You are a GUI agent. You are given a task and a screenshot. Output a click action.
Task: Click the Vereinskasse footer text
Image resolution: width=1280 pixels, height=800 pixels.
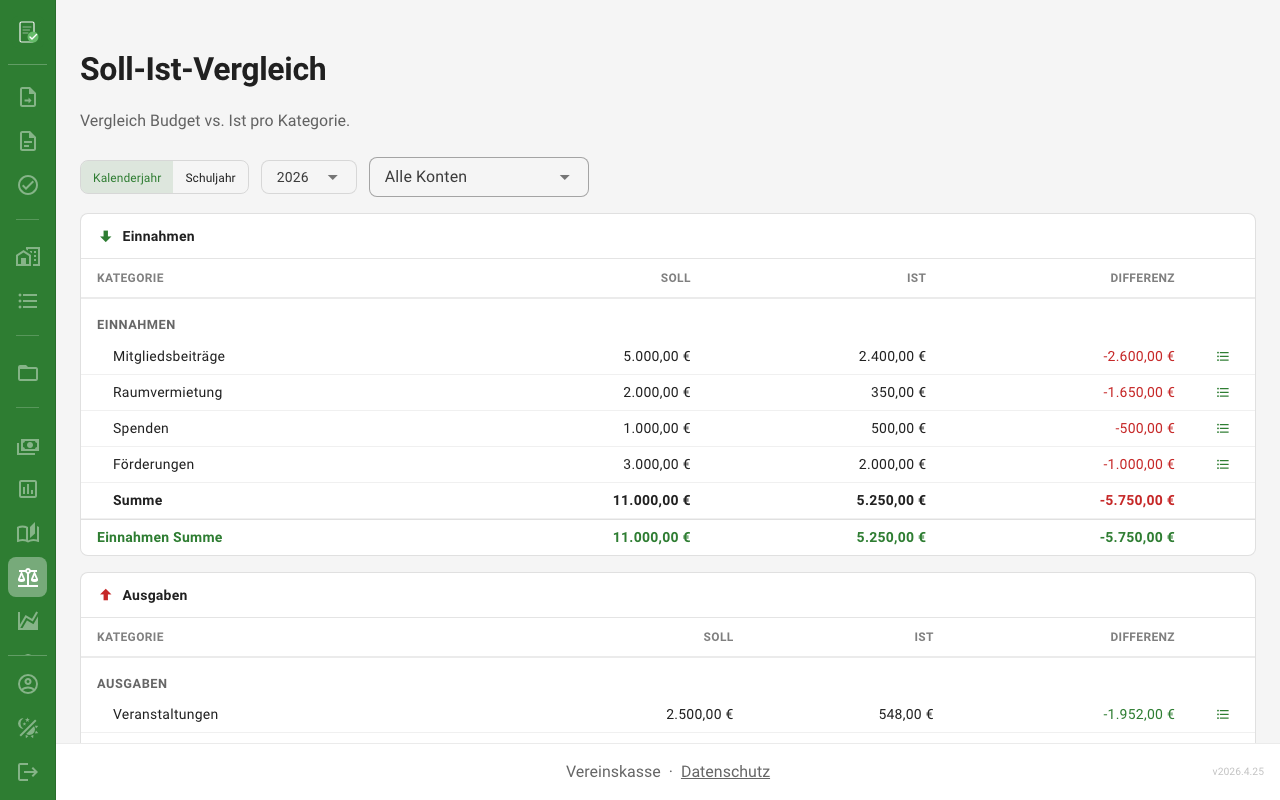pos(613,771)
